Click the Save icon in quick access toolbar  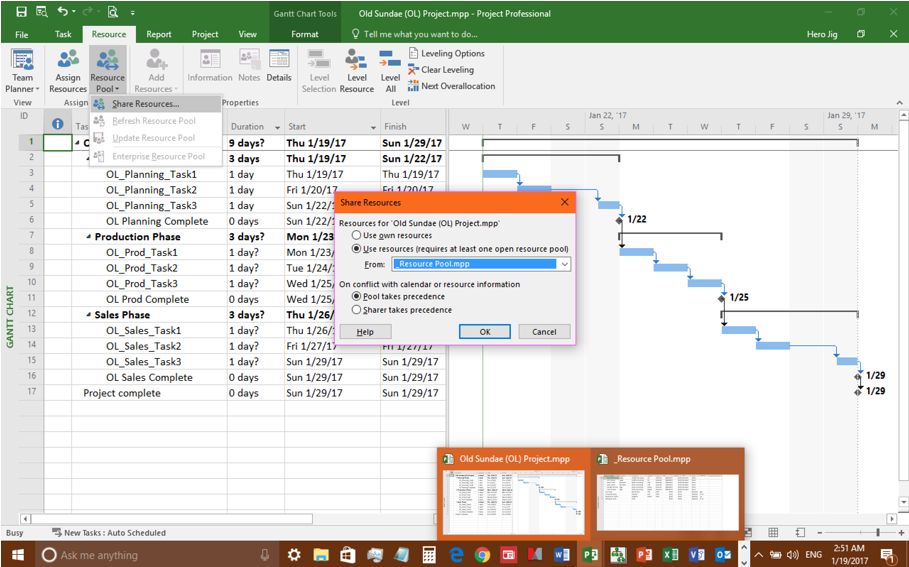21,12
